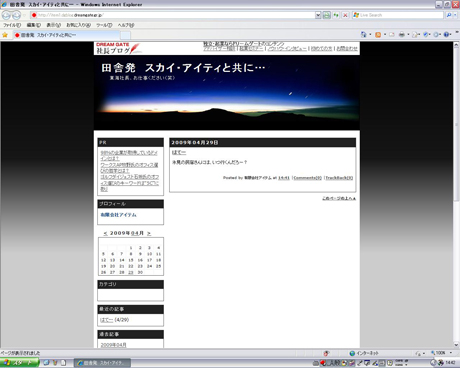Click the system tray clock 14:42
Screen dimensions: 460x368
point(450,363)
